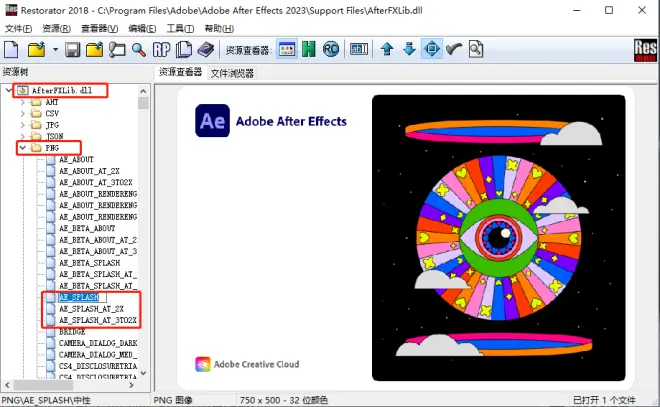This screenshot has width=660, height=407.
Task: Open the 编辑(E) menu
Action: 142,28
